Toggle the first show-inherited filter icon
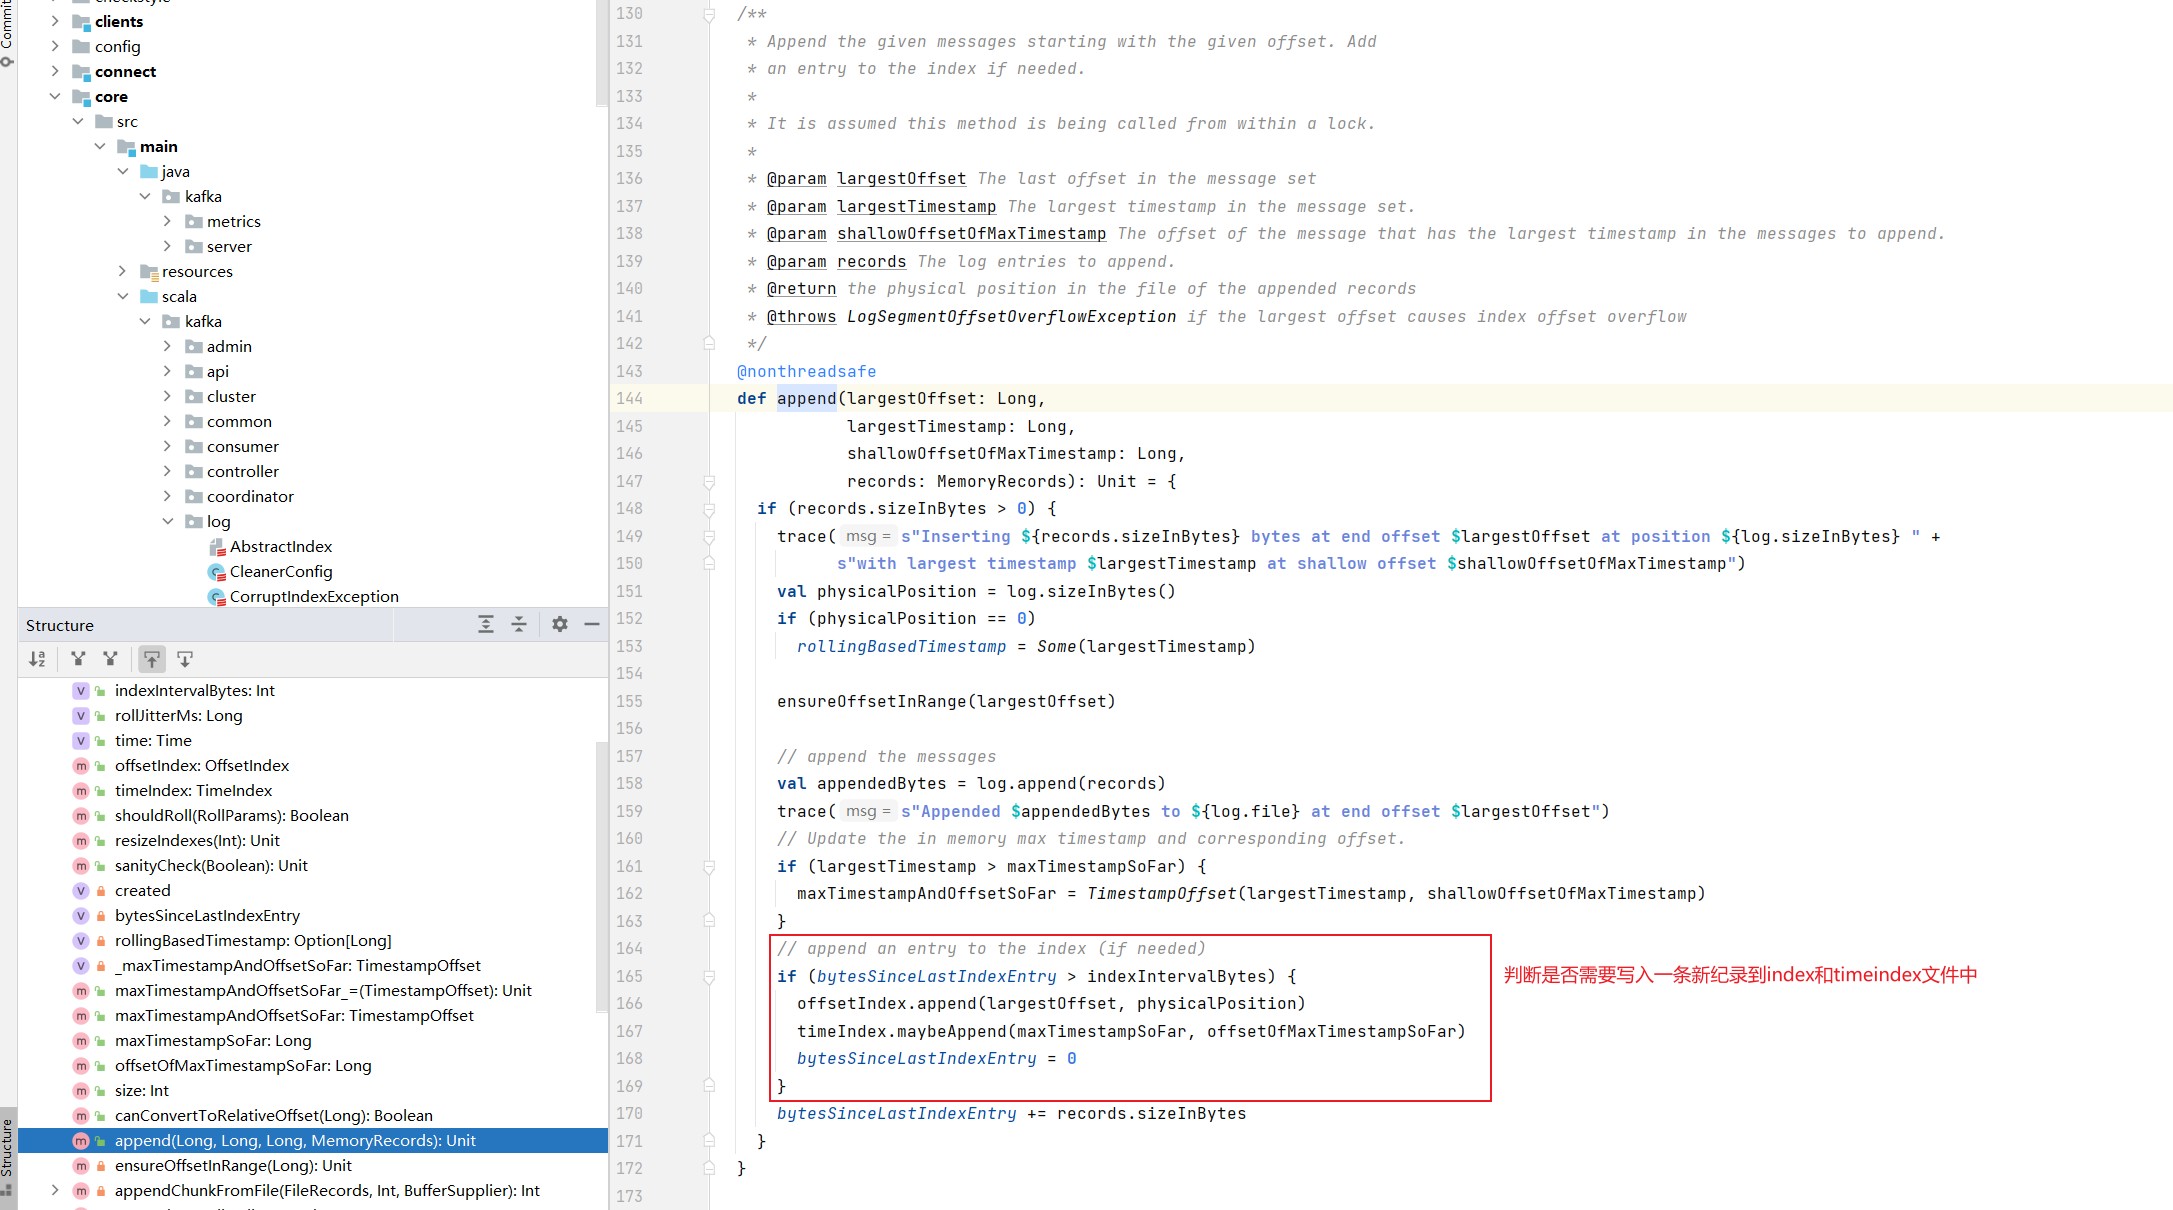The image size is (2173, 1210). coord(78,659)
